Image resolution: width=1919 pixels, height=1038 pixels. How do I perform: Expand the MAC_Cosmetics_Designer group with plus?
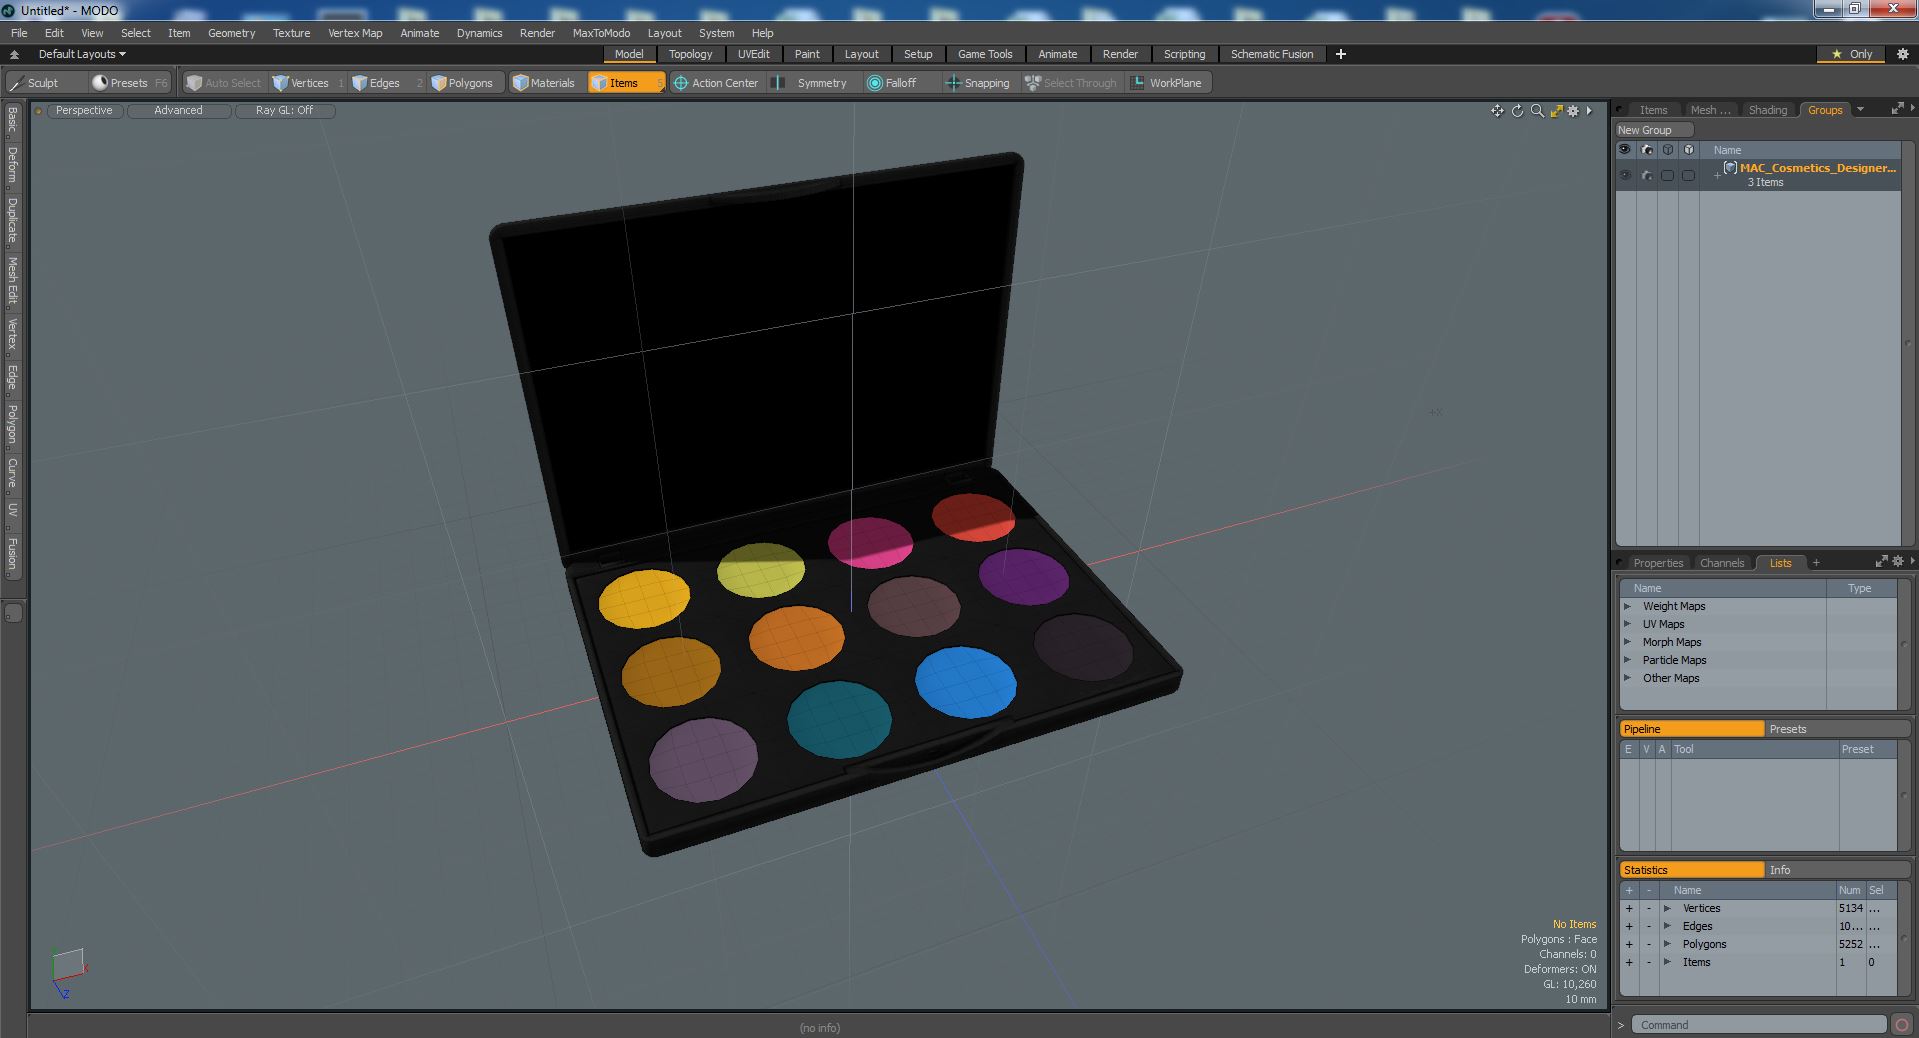click(1717, 176)
